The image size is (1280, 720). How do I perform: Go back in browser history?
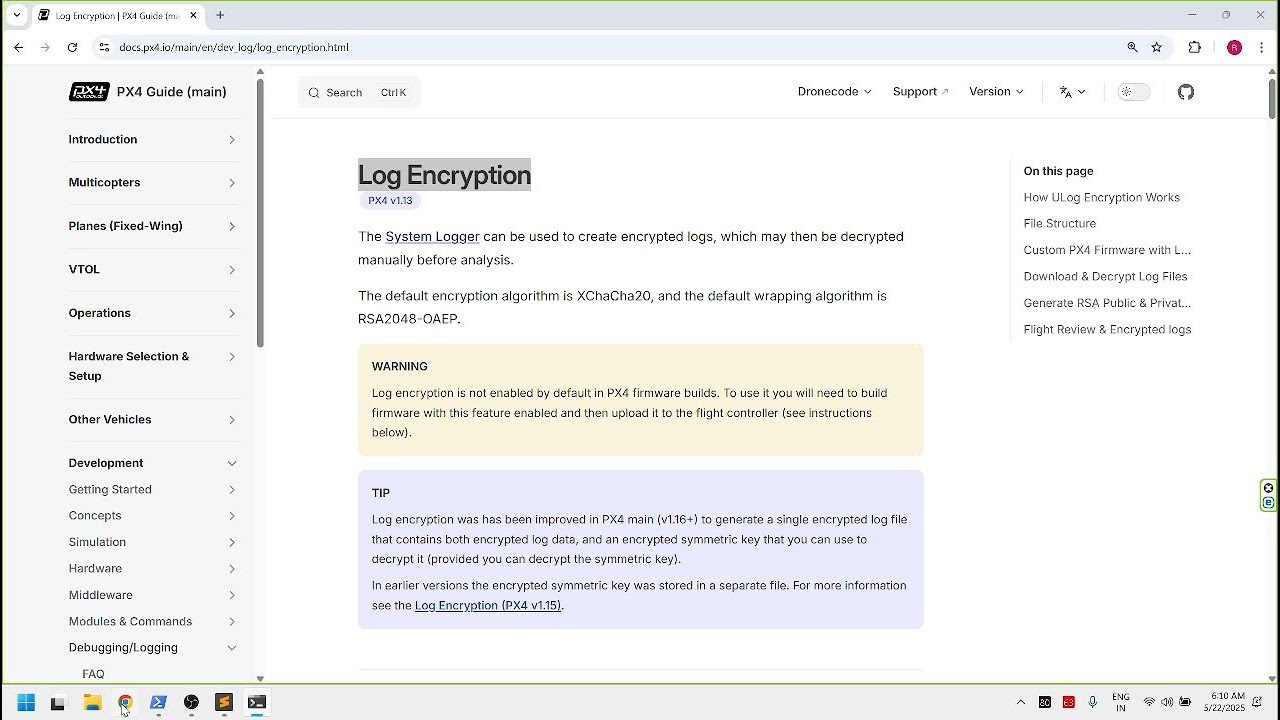[19, 47]
